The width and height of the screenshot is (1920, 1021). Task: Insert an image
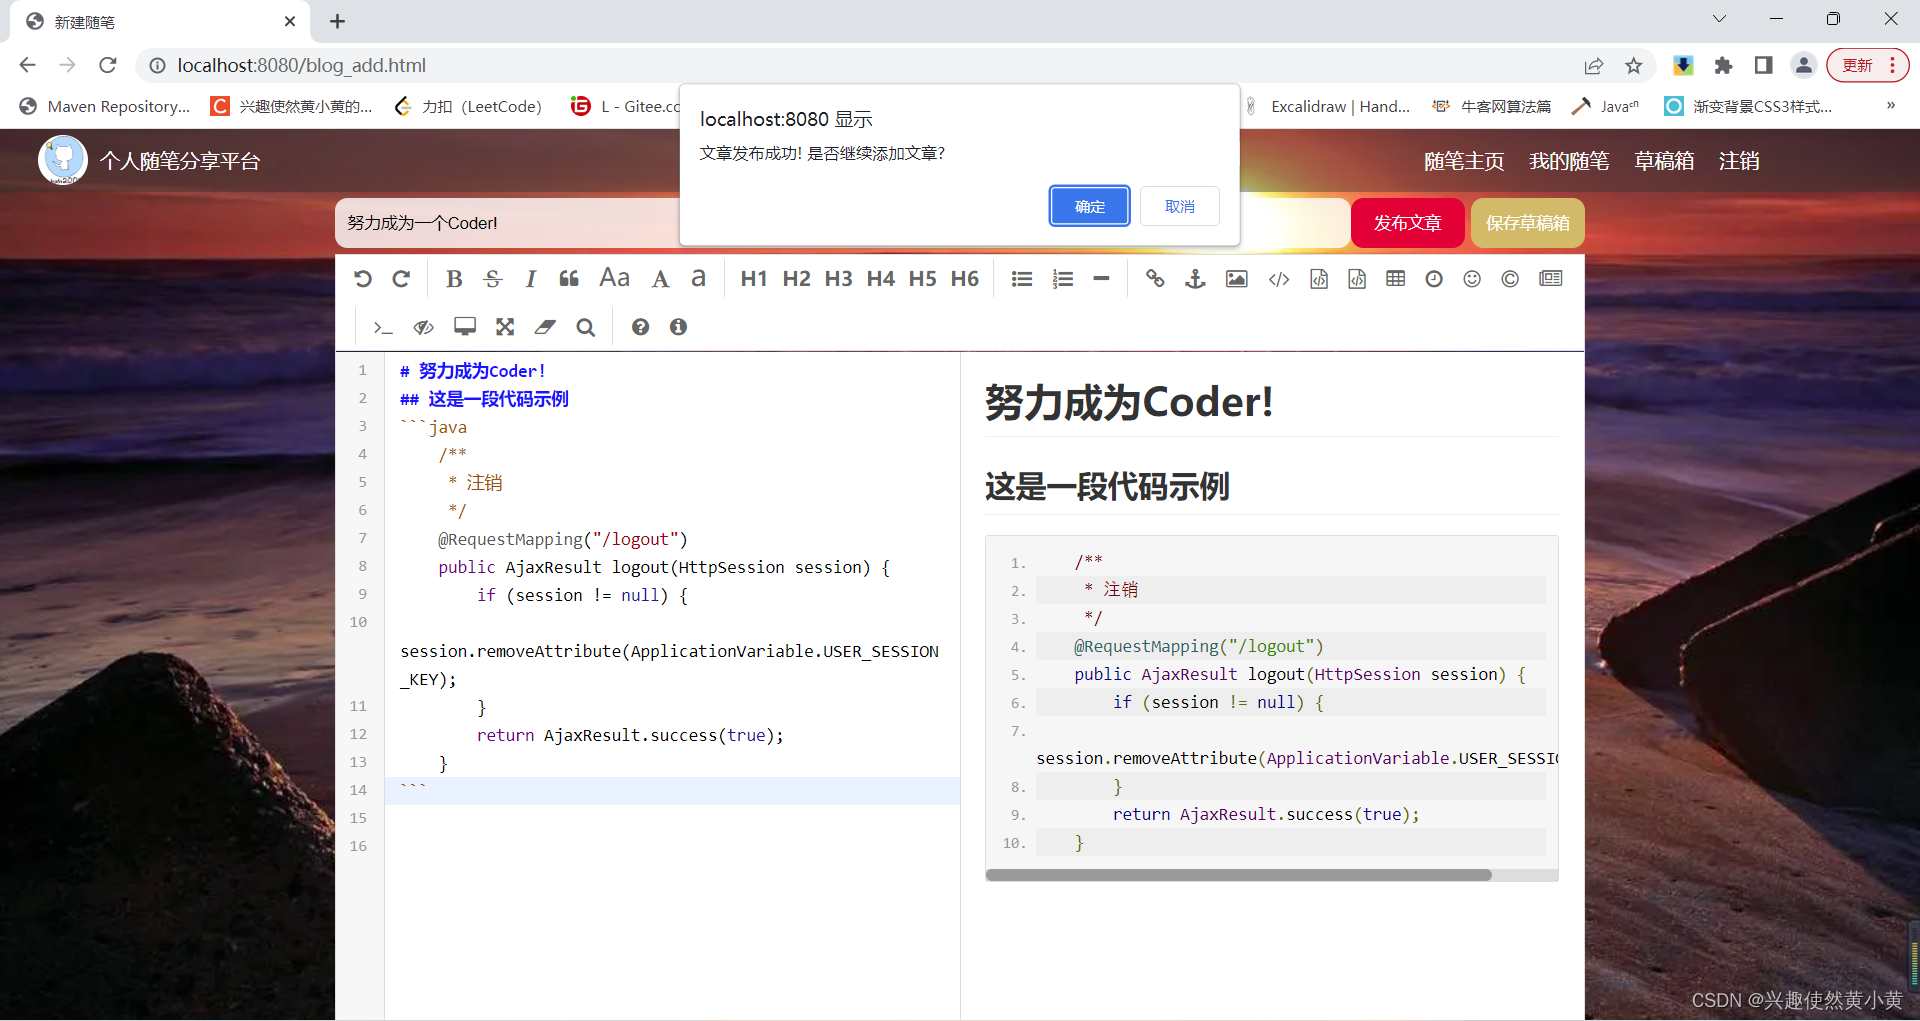[x=1237, y=279]
